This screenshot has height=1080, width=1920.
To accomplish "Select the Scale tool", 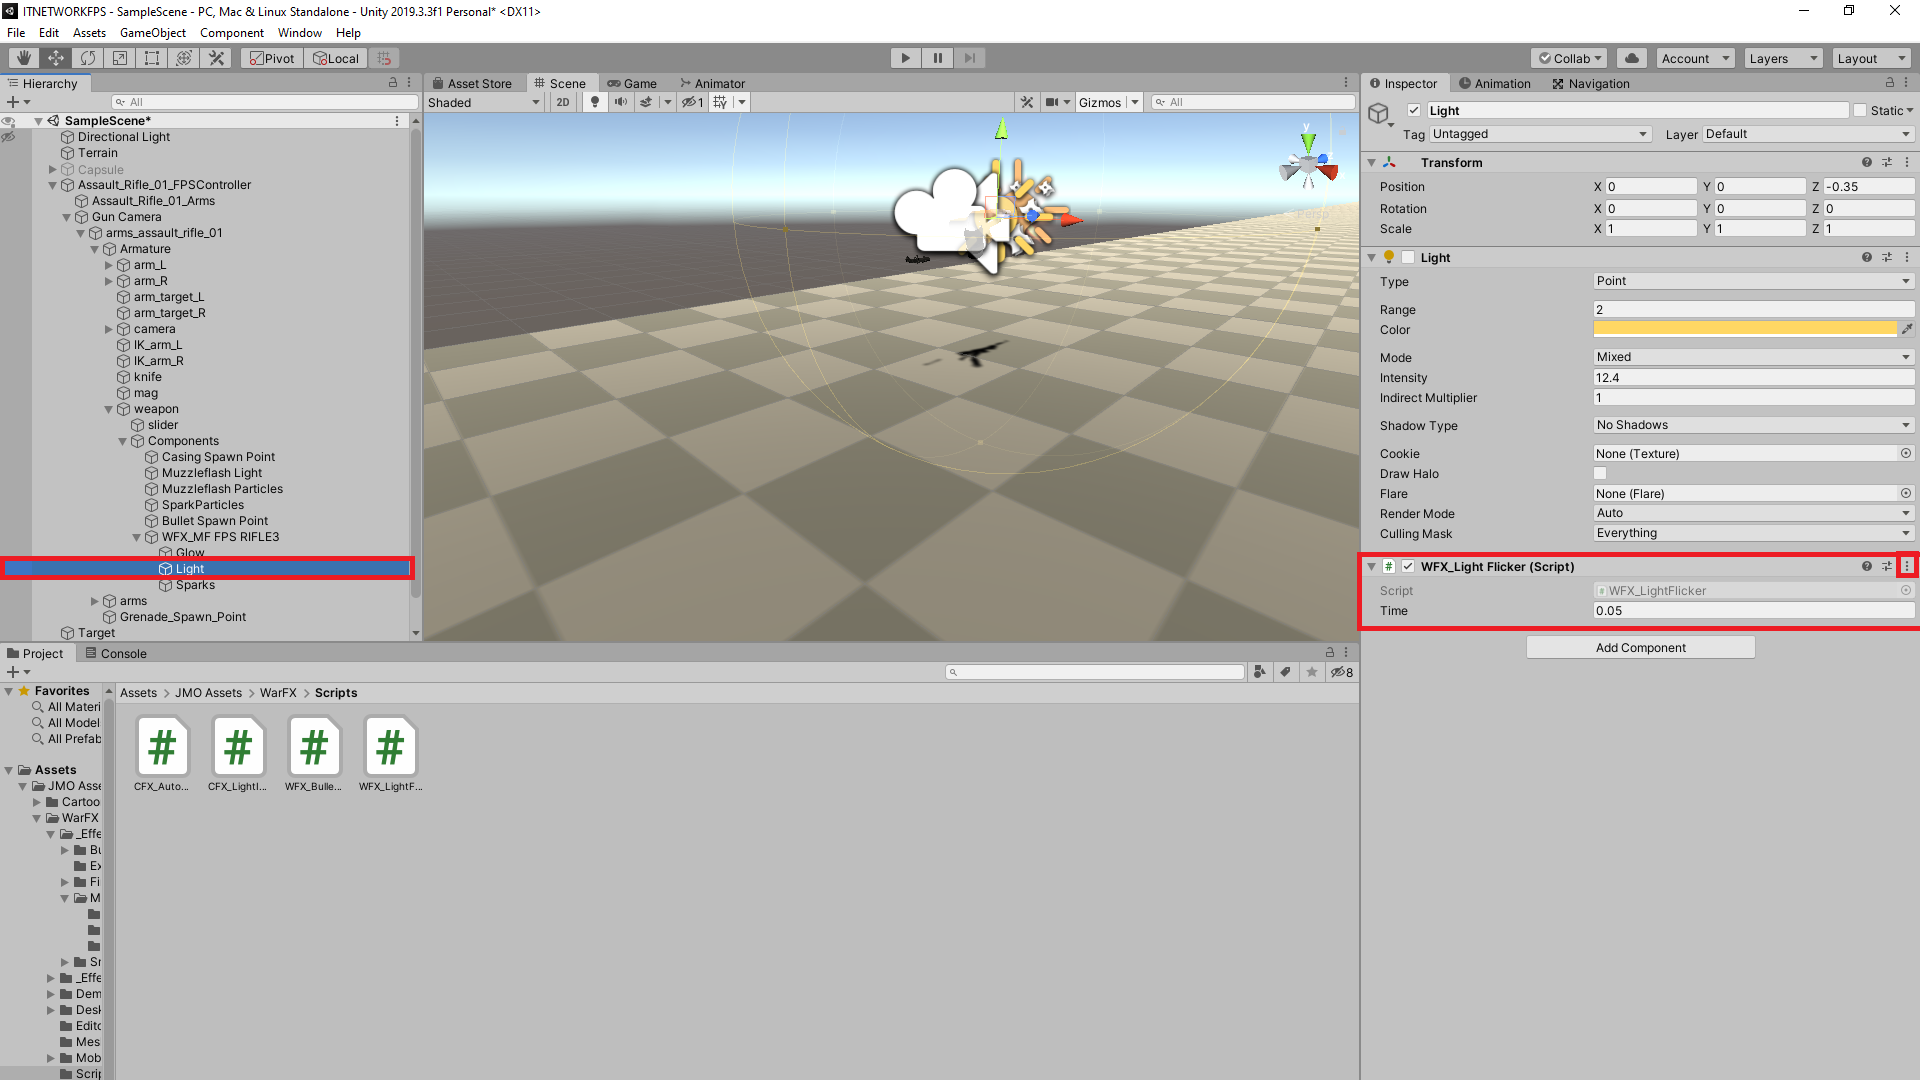I will [120, 57].
